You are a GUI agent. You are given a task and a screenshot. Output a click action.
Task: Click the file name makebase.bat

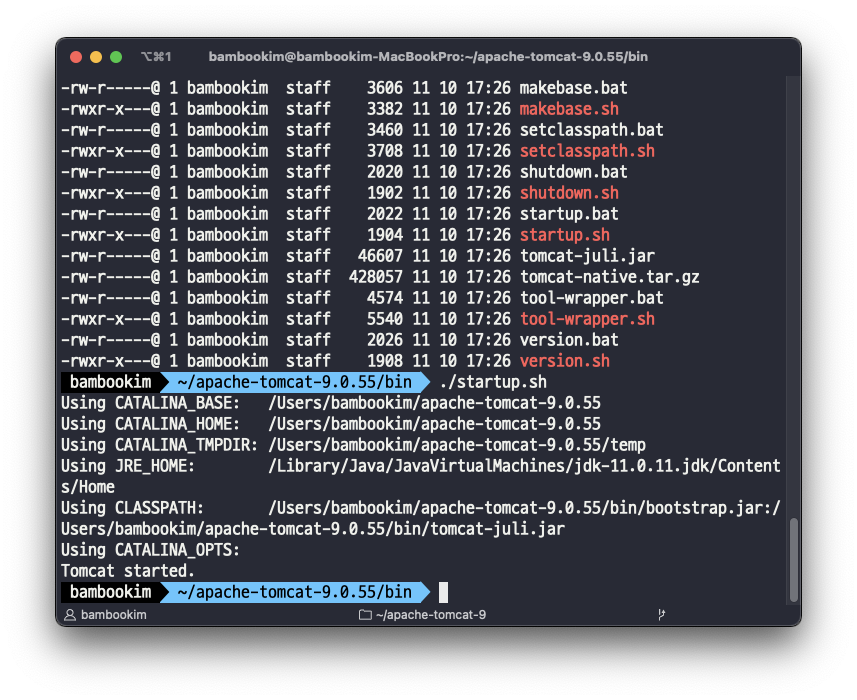[x=573, y=88]
